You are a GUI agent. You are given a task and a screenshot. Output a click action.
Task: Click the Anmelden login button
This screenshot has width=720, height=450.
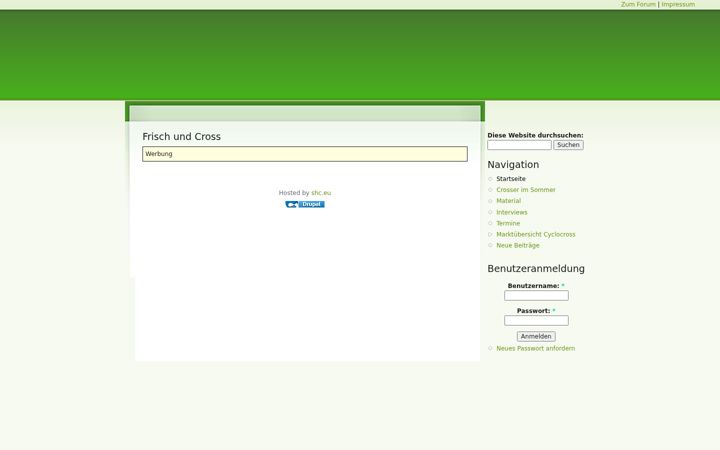coord(536,337)
